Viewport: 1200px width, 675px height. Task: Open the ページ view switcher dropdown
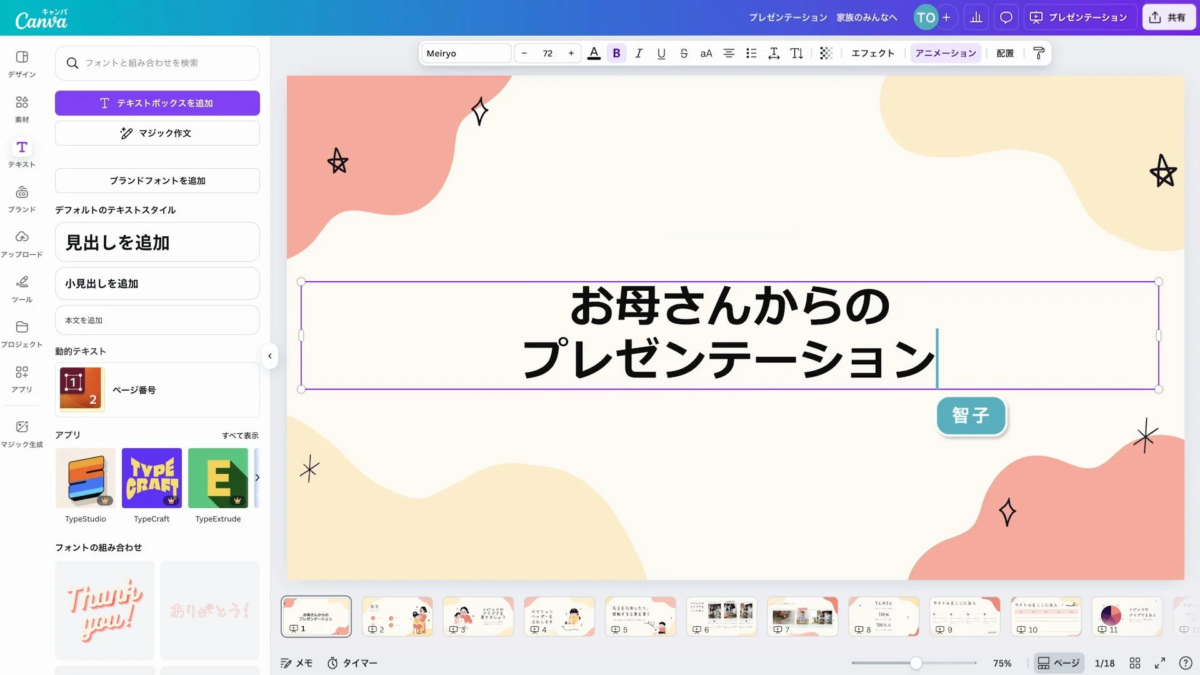tap(1062, 662)
